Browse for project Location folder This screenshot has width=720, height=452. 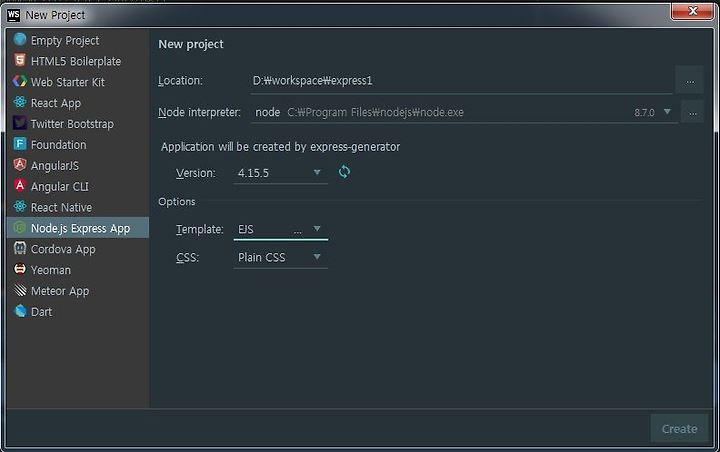click(690, 81)
